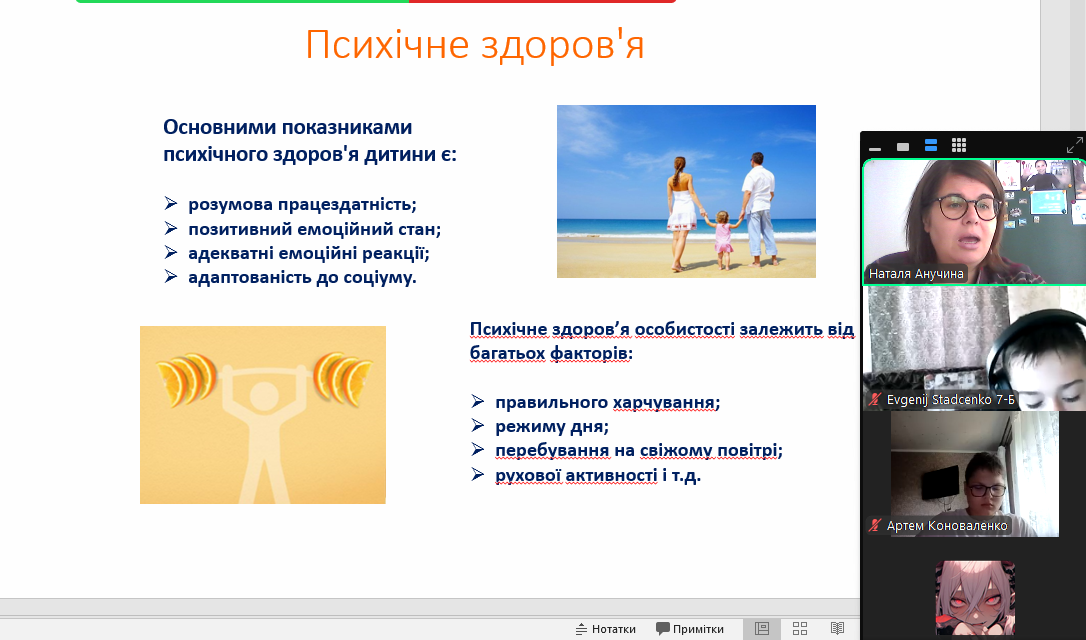1086x640 pixels.
Task: Hide the Zoom thumbnail video panel
Action: 875,148
